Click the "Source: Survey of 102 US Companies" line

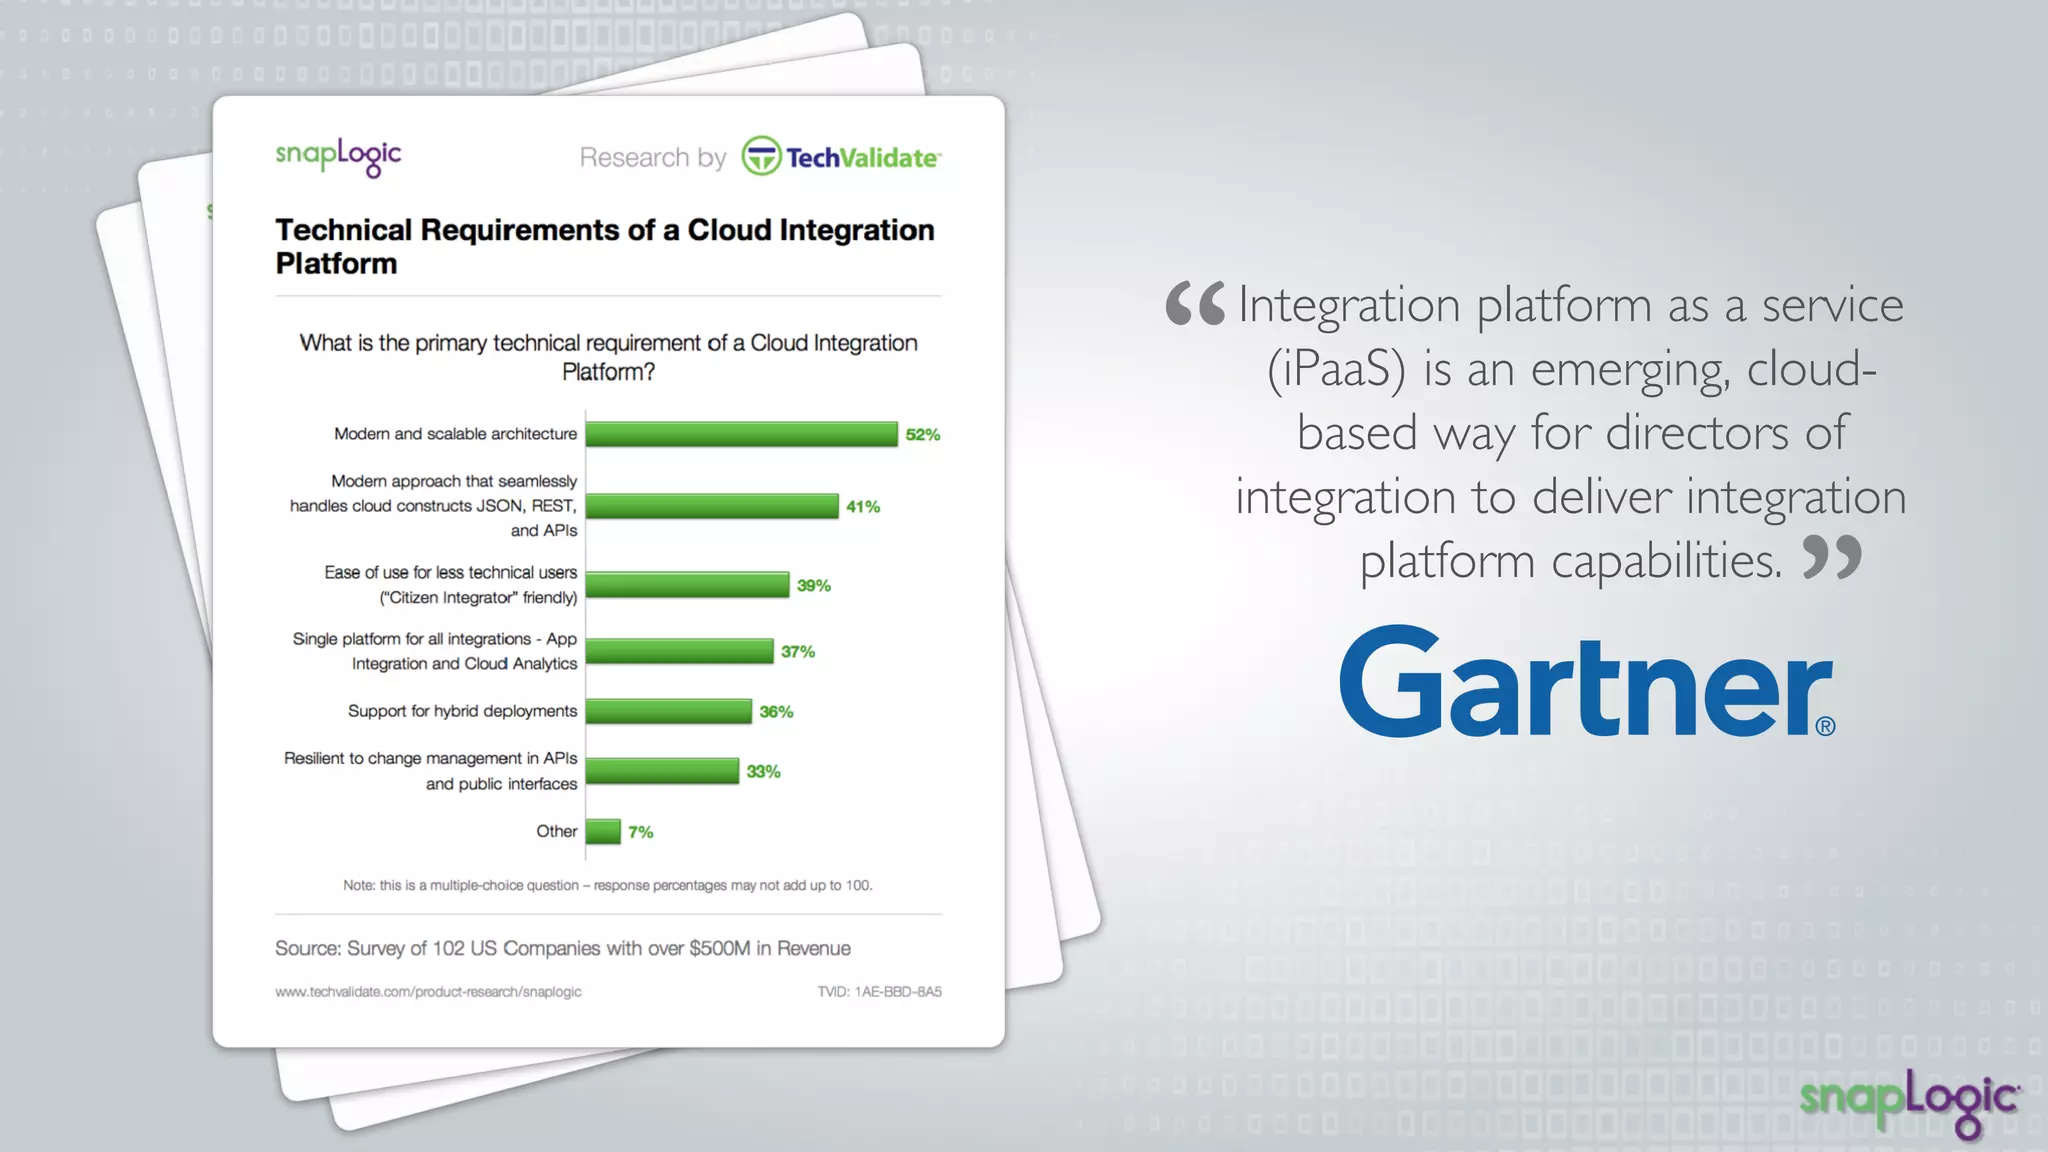pyautogui.click(x=563, y=948)
